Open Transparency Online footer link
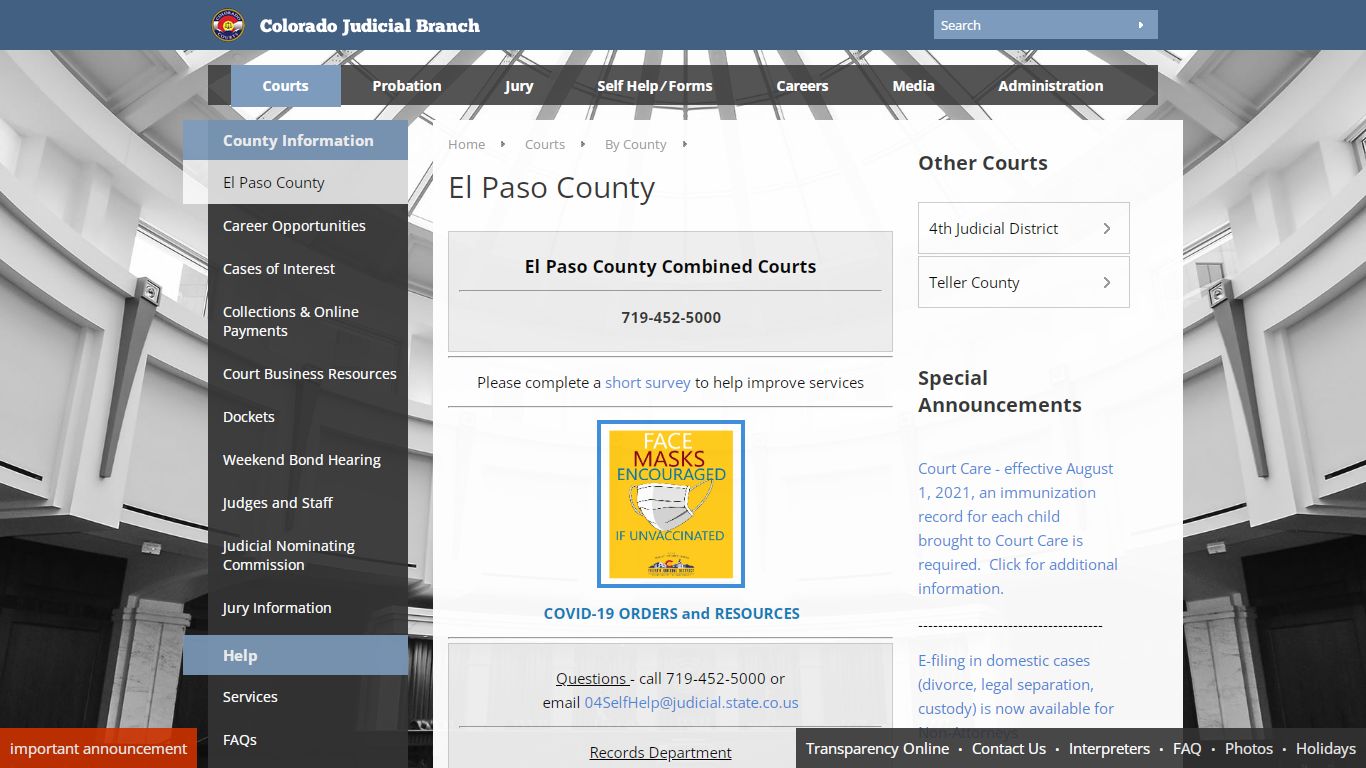This screenshot has height=768, width=1366. pyautogui.click(x=877, y=748)
